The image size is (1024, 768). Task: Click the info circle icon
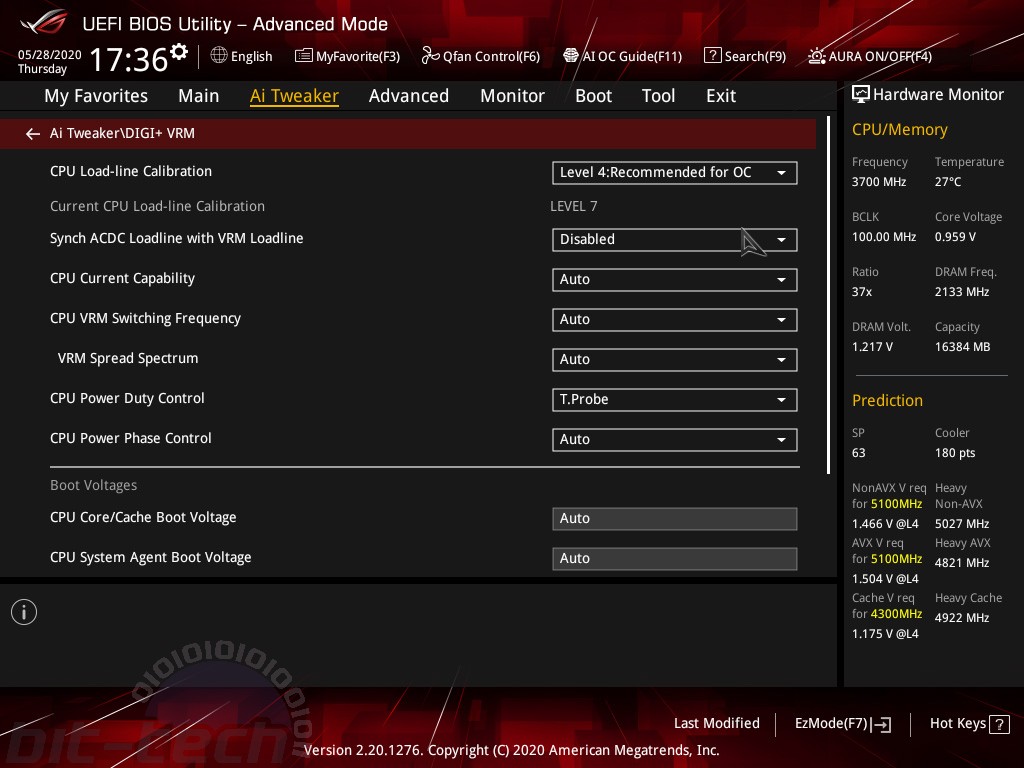[24, 612]
